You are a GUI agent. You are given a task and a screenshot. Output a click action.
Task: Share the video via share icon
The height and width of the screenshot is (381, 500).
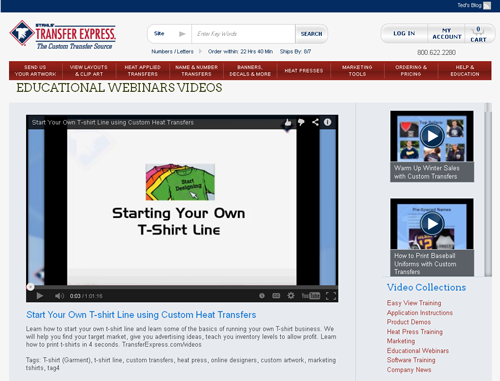click(x=315, y=122)
